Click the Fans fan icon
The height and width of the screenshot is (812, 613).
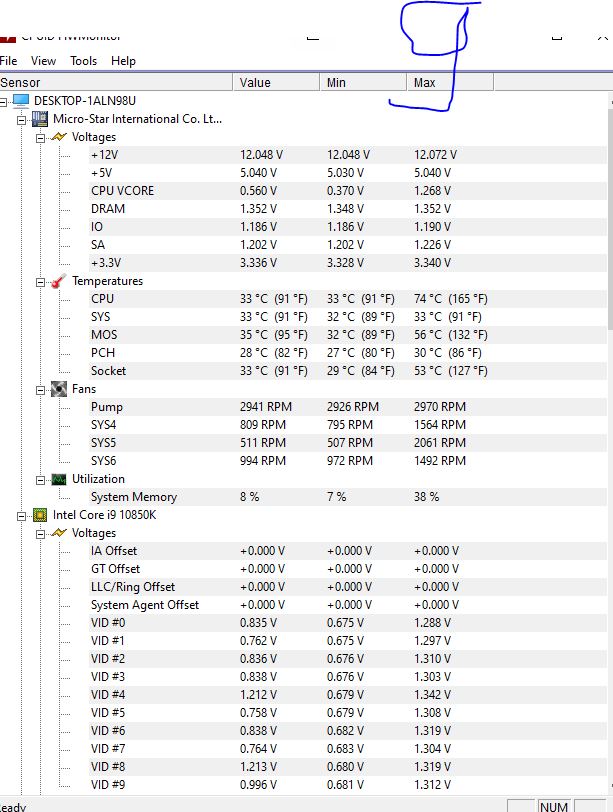point(59,389)
